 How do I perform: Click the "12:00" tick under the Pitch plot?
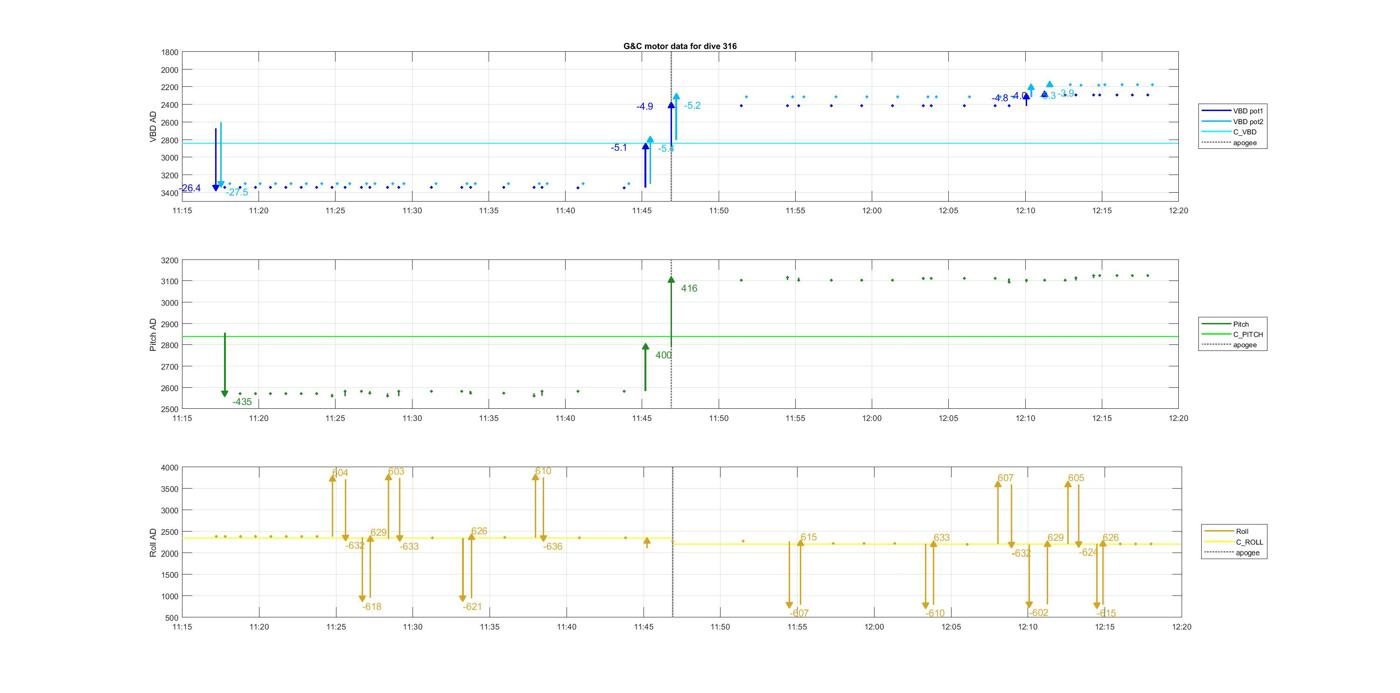[872, 419]
